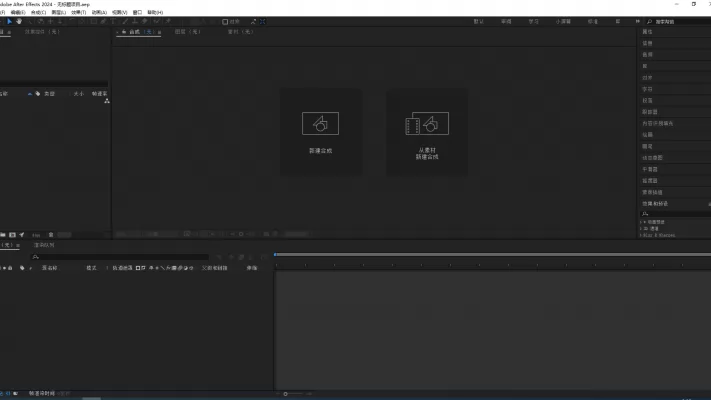The width and height of the screenshot is (711, 400).
Task: Select the 默认 workspace
Action: (478, 22)
